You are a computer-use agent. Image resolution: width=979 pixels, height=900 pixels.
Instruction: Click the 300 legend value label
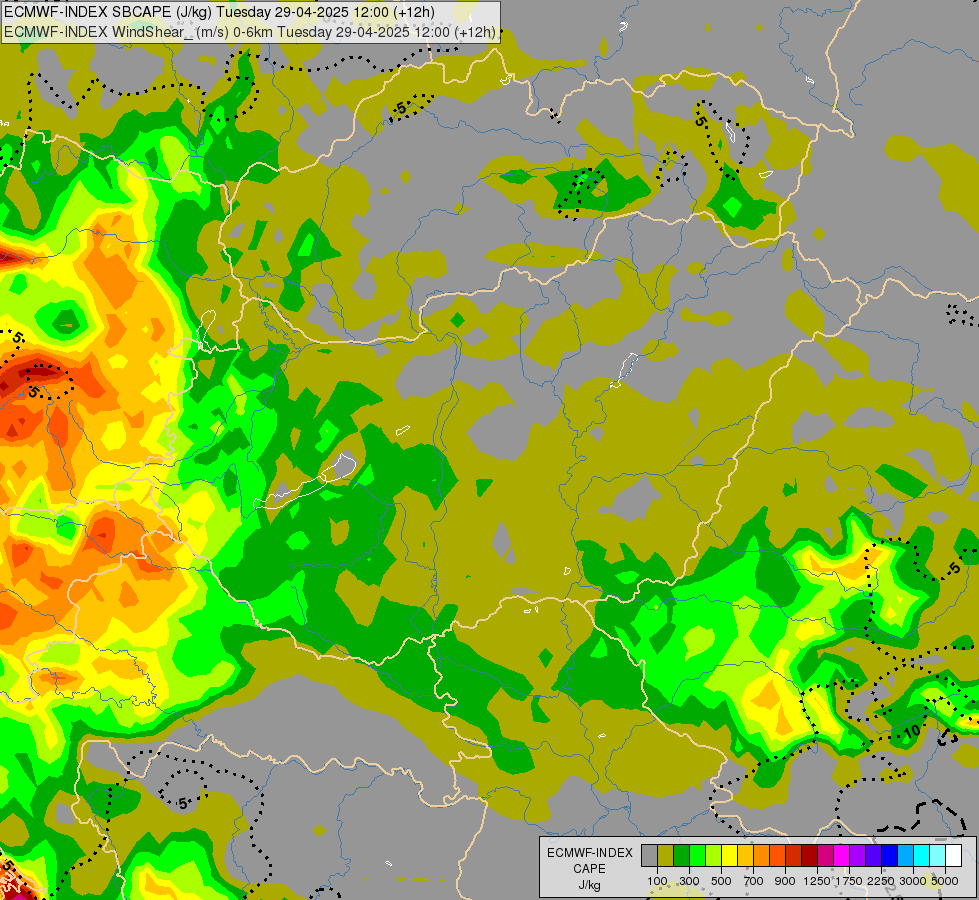[689, 881]
